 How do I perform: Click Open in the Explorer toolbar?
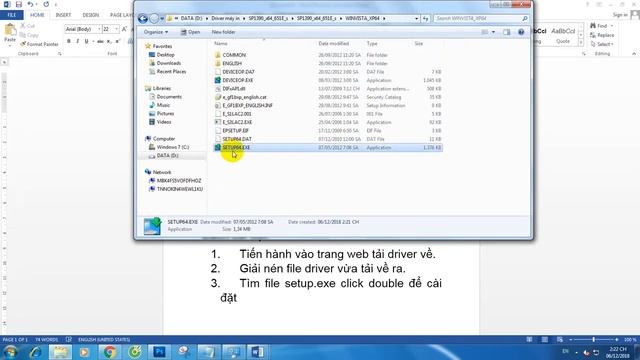191,32
